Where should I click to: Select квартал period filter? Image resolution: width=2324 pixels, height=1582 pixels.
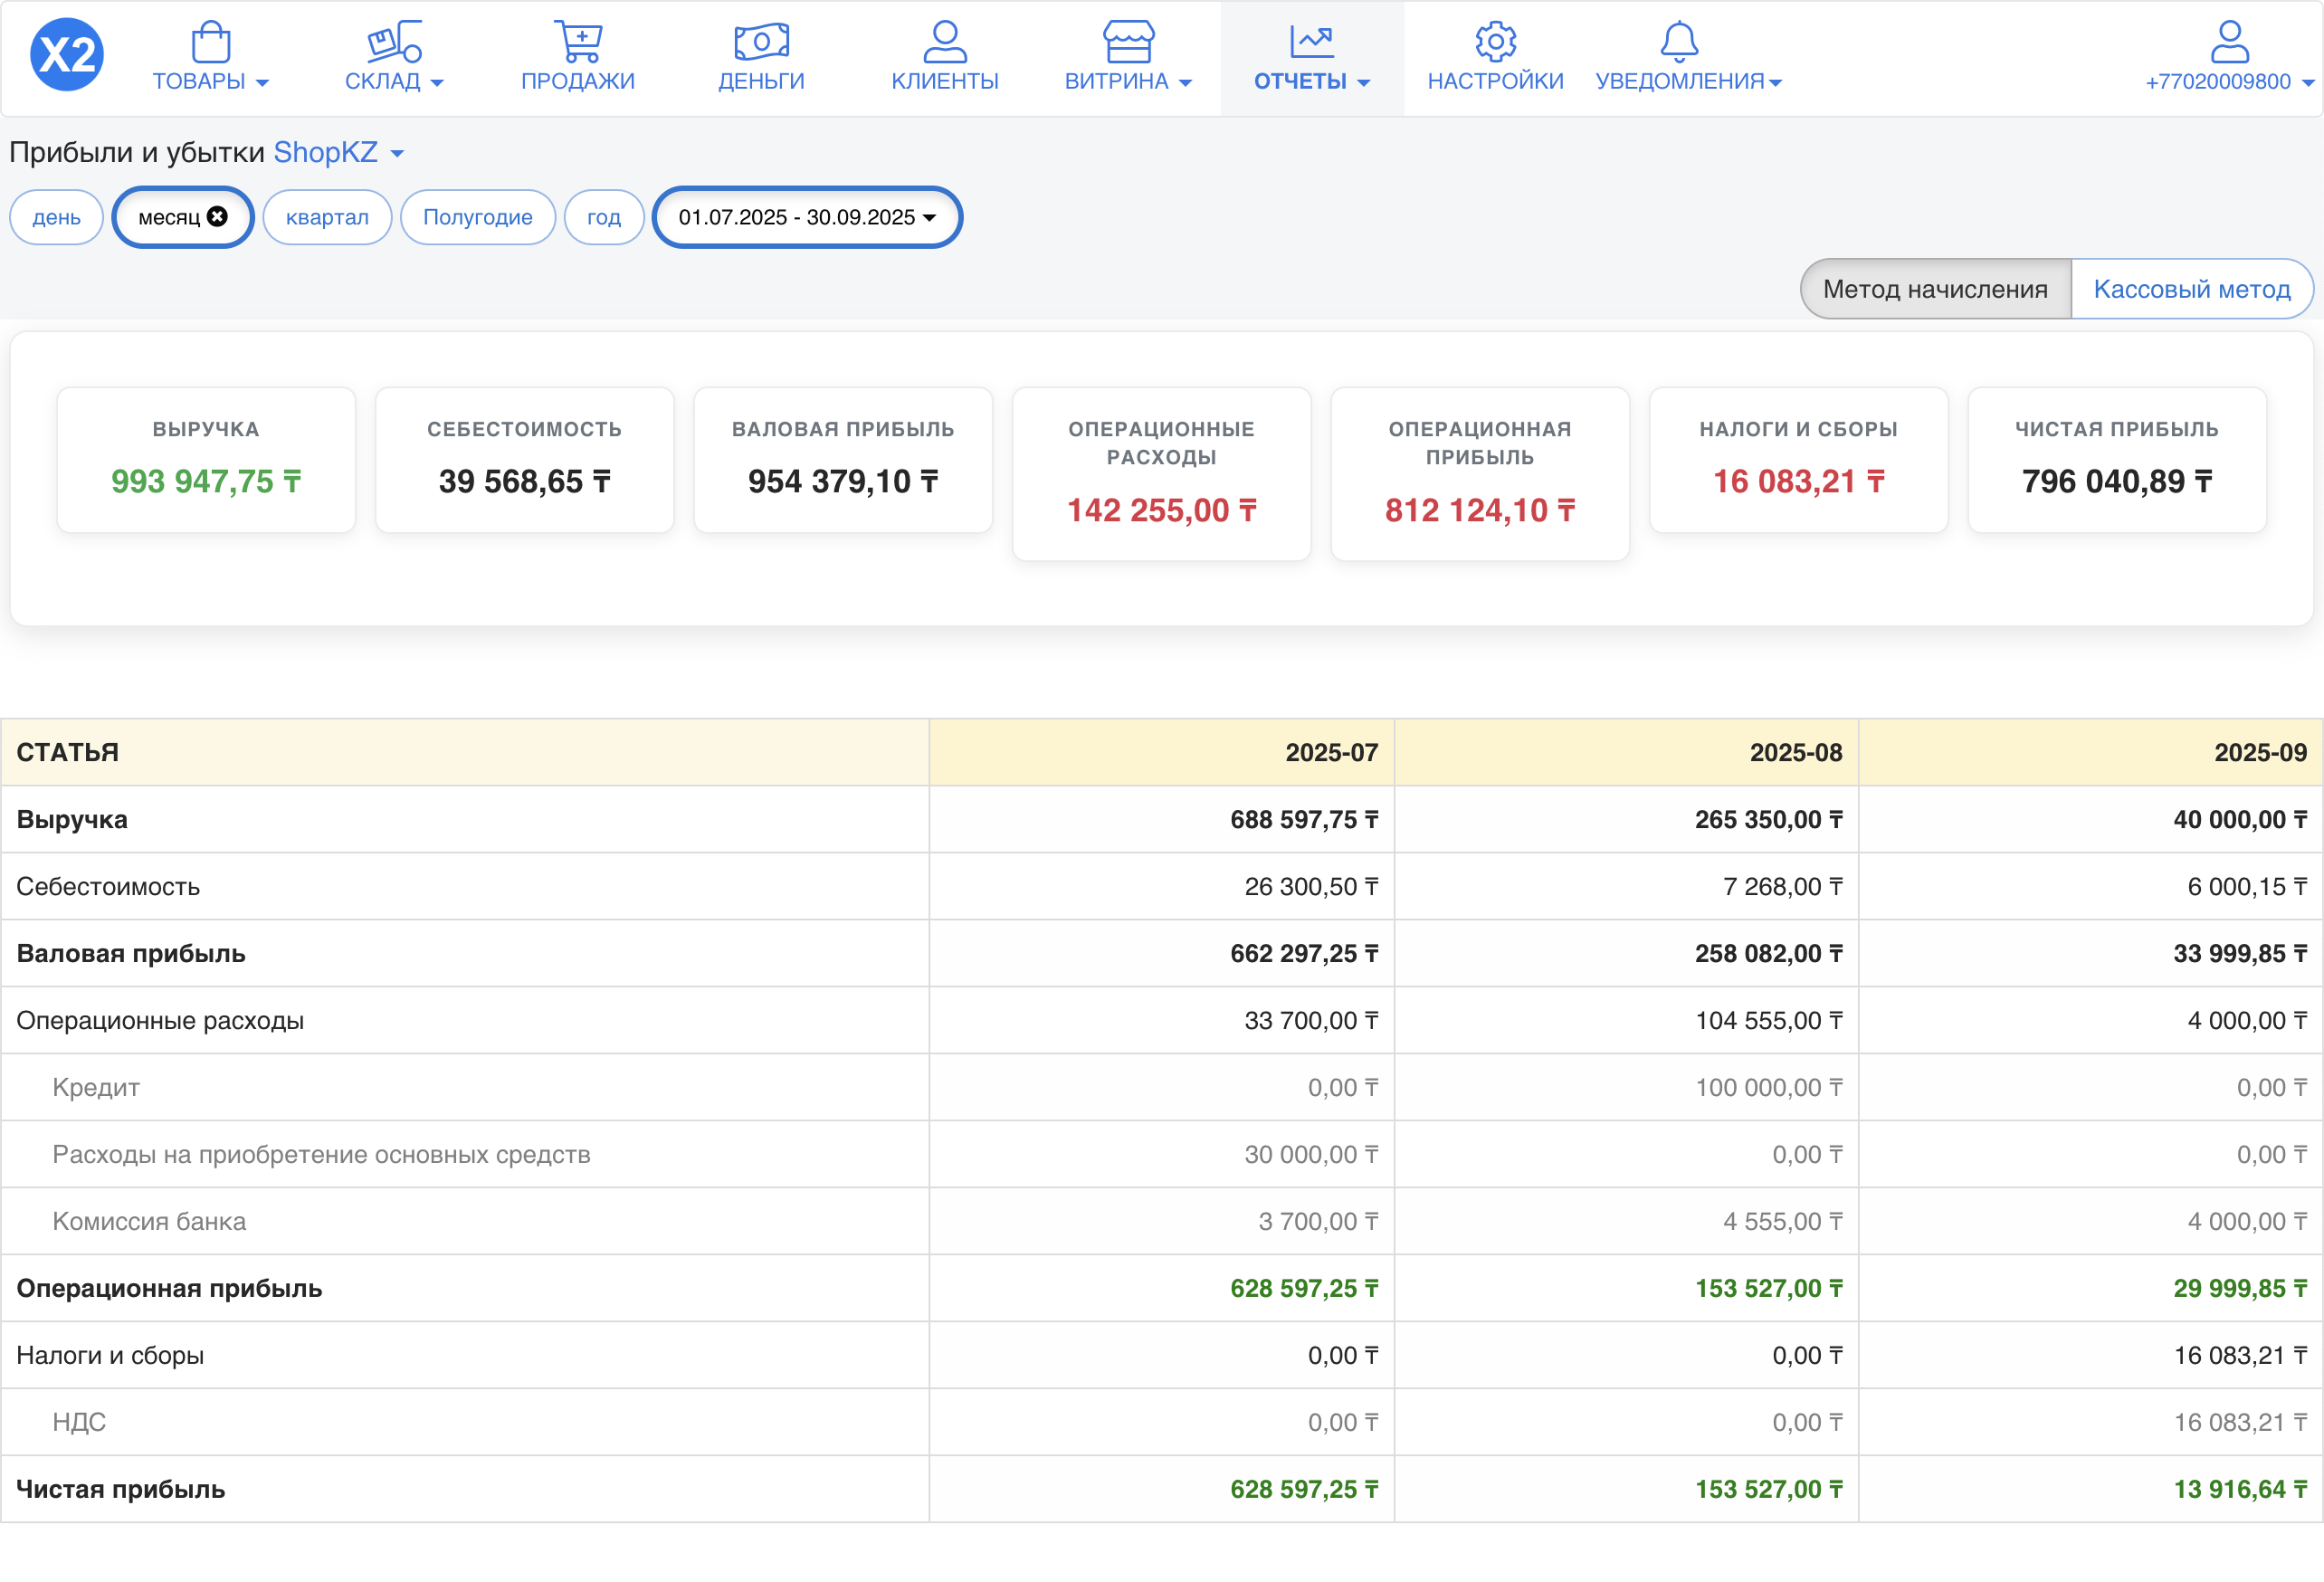(327, 217)
